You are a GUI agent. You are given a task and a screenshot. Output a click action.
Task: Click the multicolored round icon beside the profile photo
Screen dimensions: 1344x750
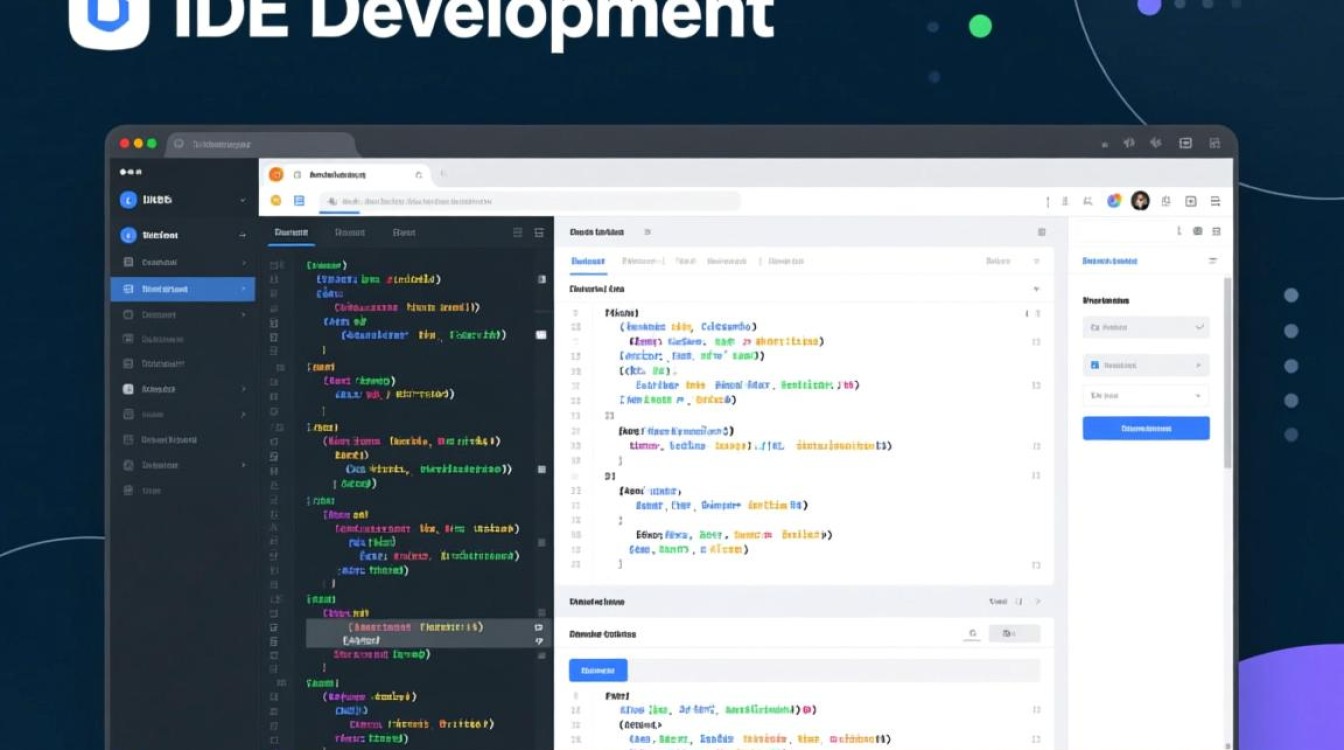click(x=1114, y=201)
